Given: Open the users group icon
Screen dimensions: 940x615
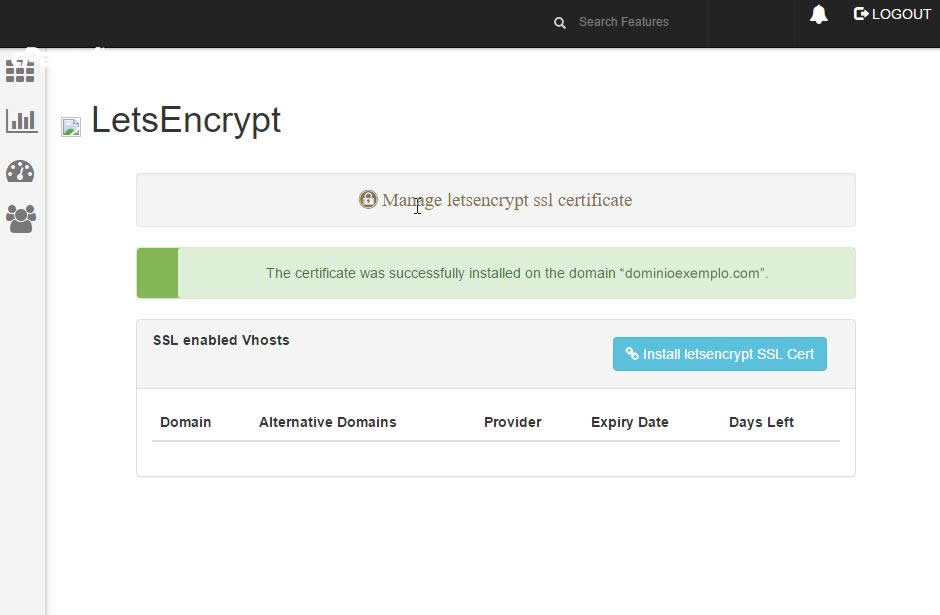Looking at the screenshot, I should [21, 219].
